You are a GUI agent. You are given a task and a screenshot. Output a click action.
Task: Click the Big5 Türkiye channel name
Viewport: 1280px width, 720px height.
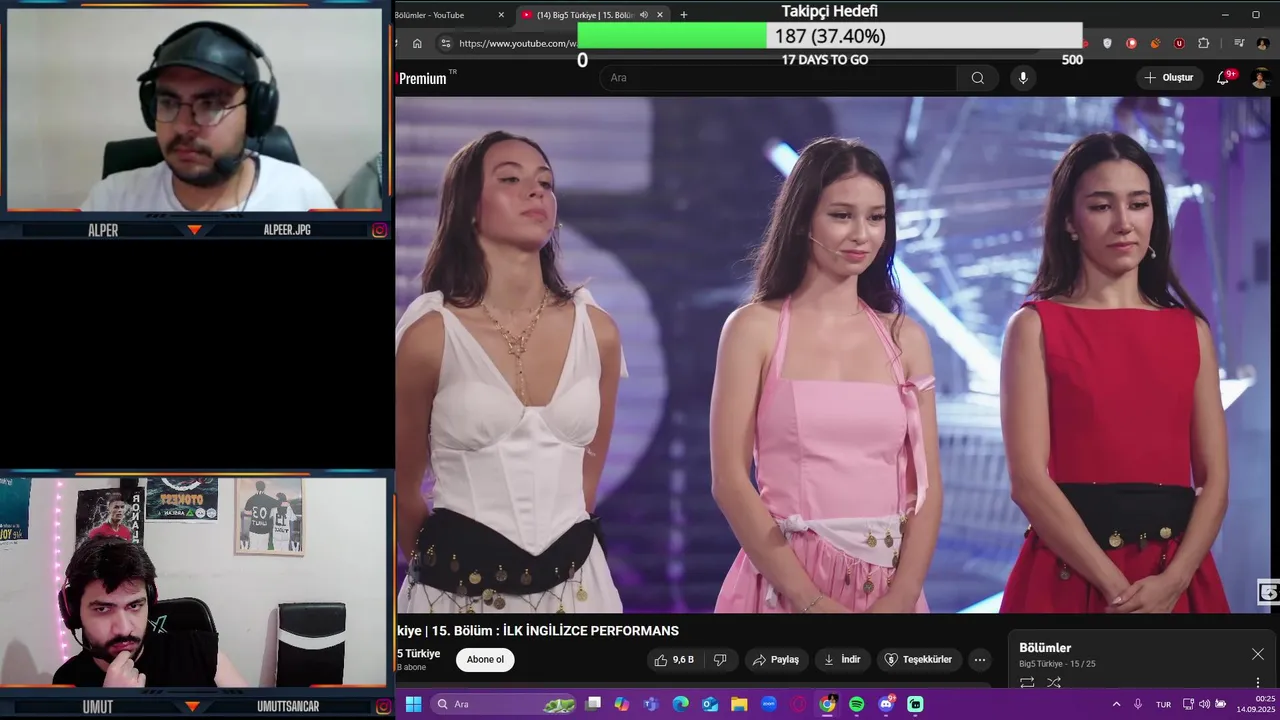(x=419, y=654)
